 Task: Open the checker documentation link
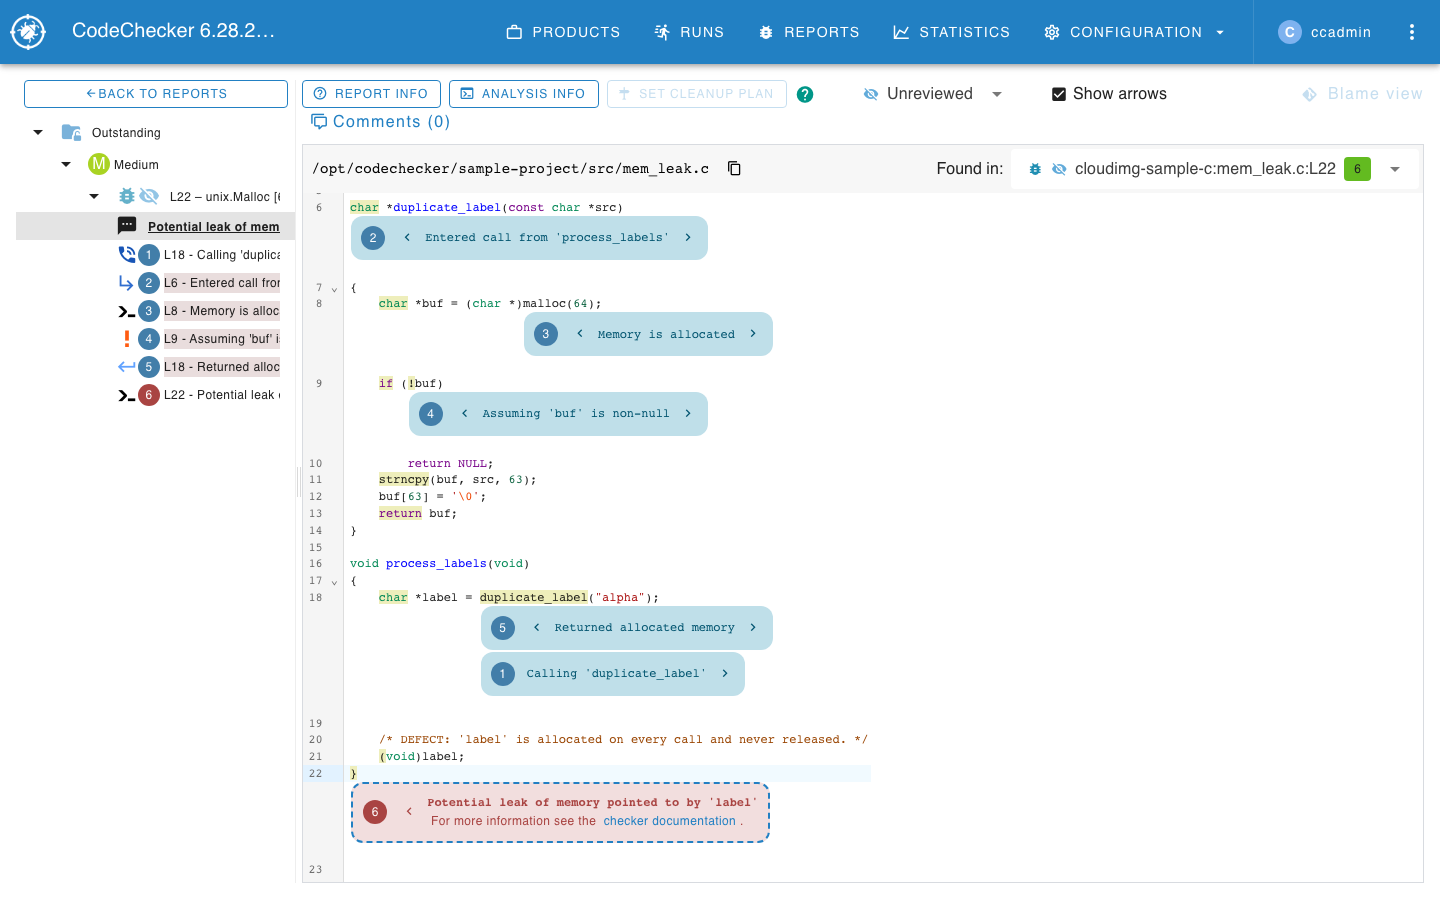(669, 821)
